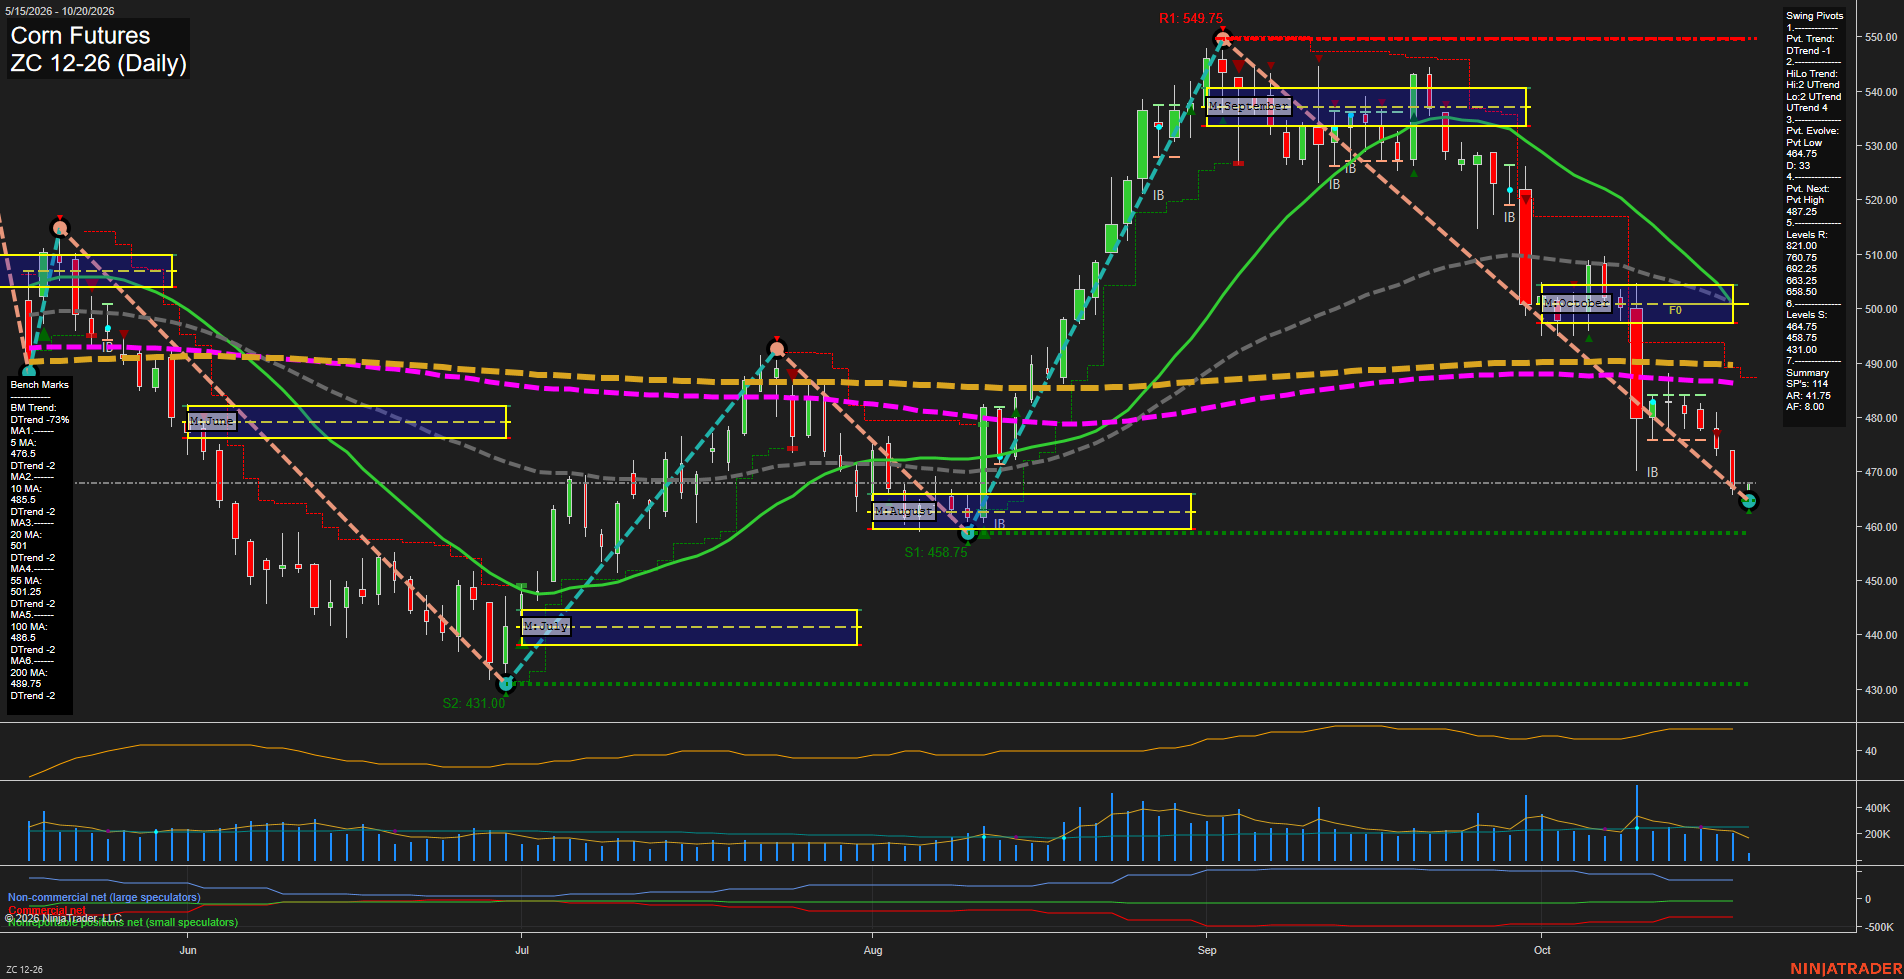1904x979 pixels.
Task: Select the R1: 549.75 resistance label
Action: point(1190,18)
